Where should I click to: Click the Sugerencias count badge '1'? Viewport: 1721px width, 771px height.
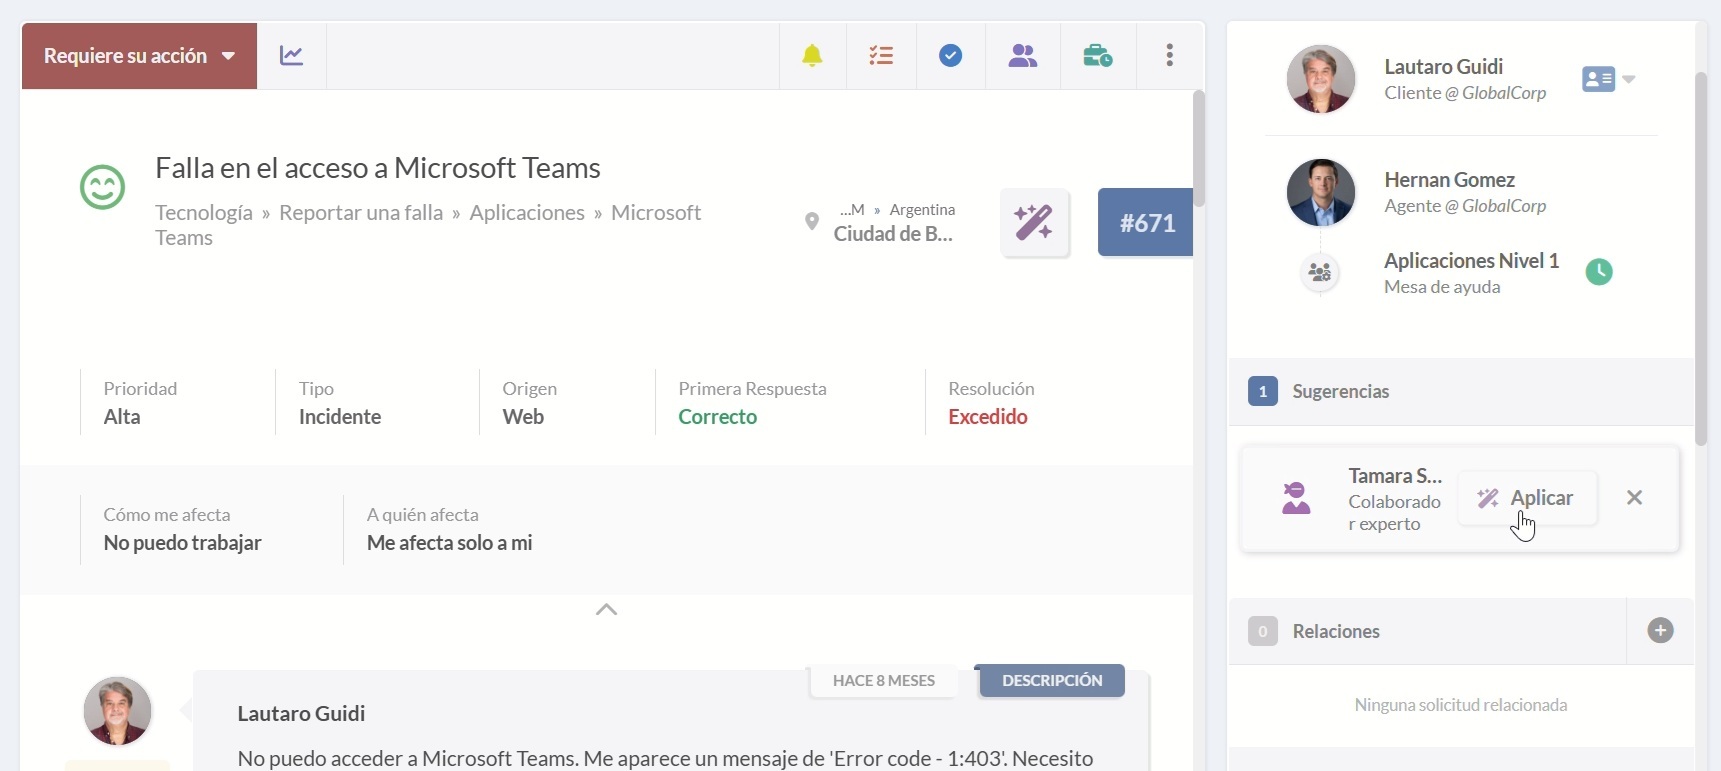(1262, 391)
